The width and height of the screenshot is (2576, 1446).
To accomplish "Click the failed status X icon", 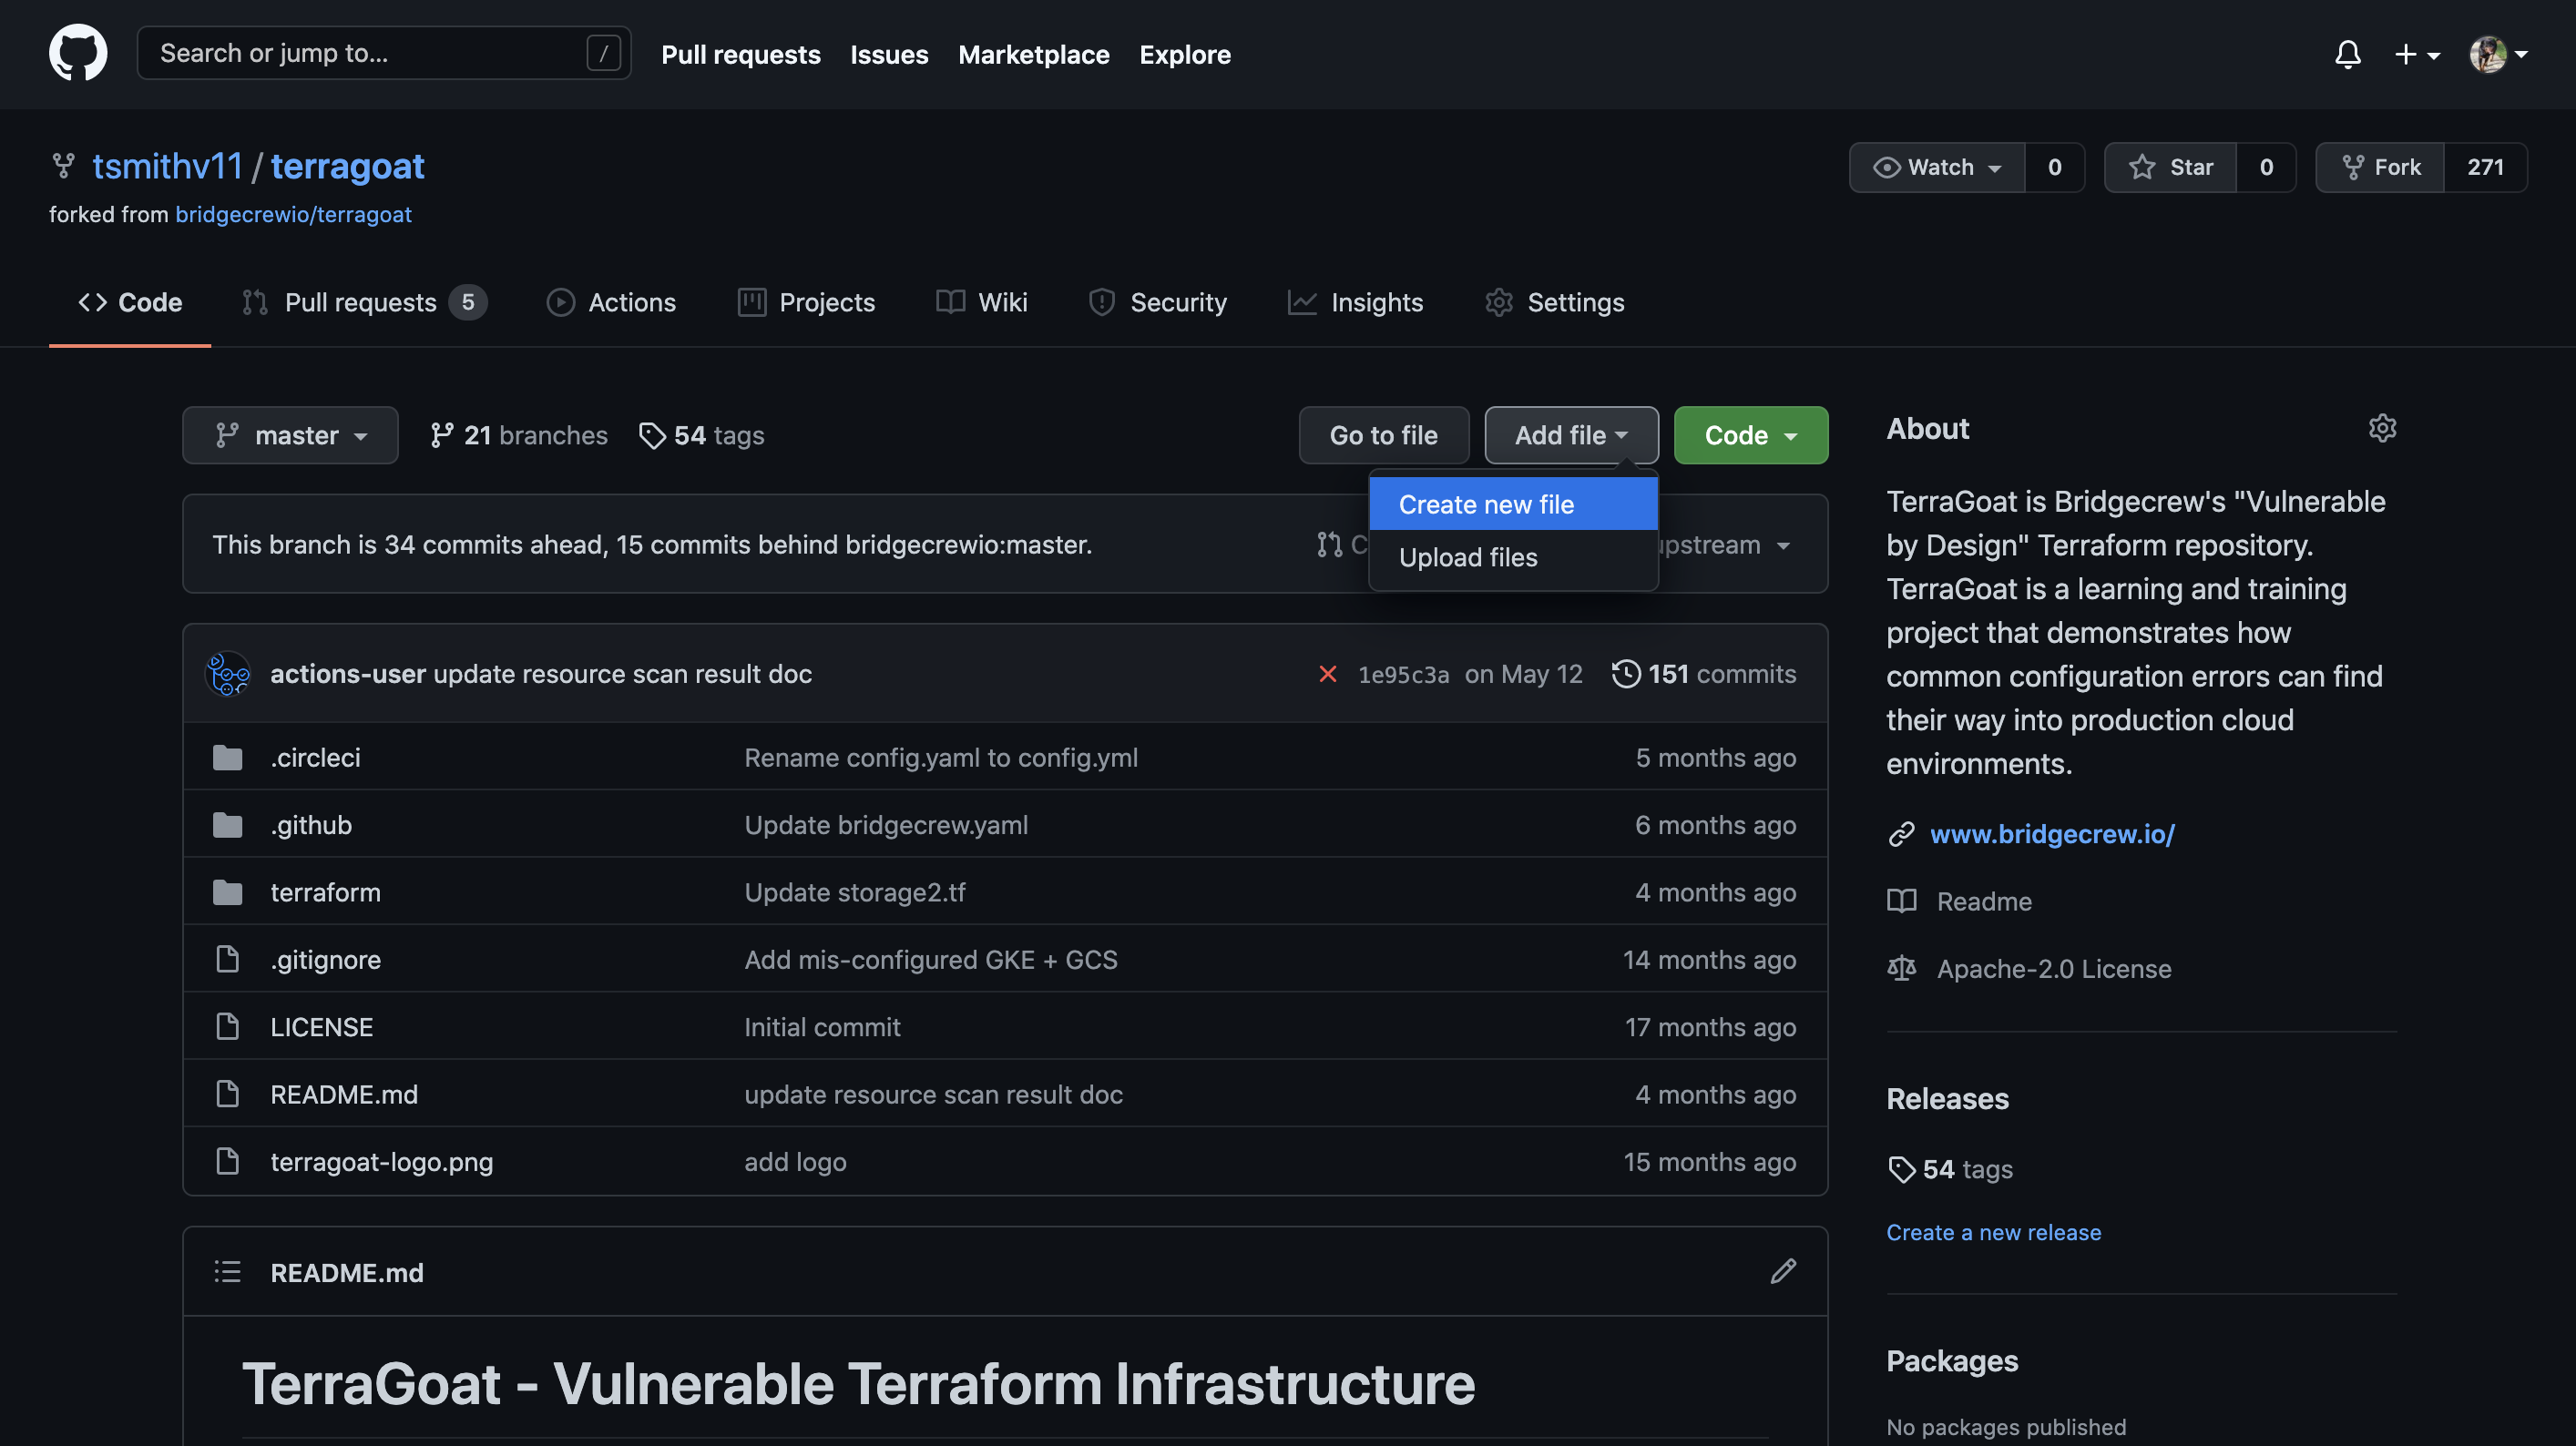I will pos(1327,674).
